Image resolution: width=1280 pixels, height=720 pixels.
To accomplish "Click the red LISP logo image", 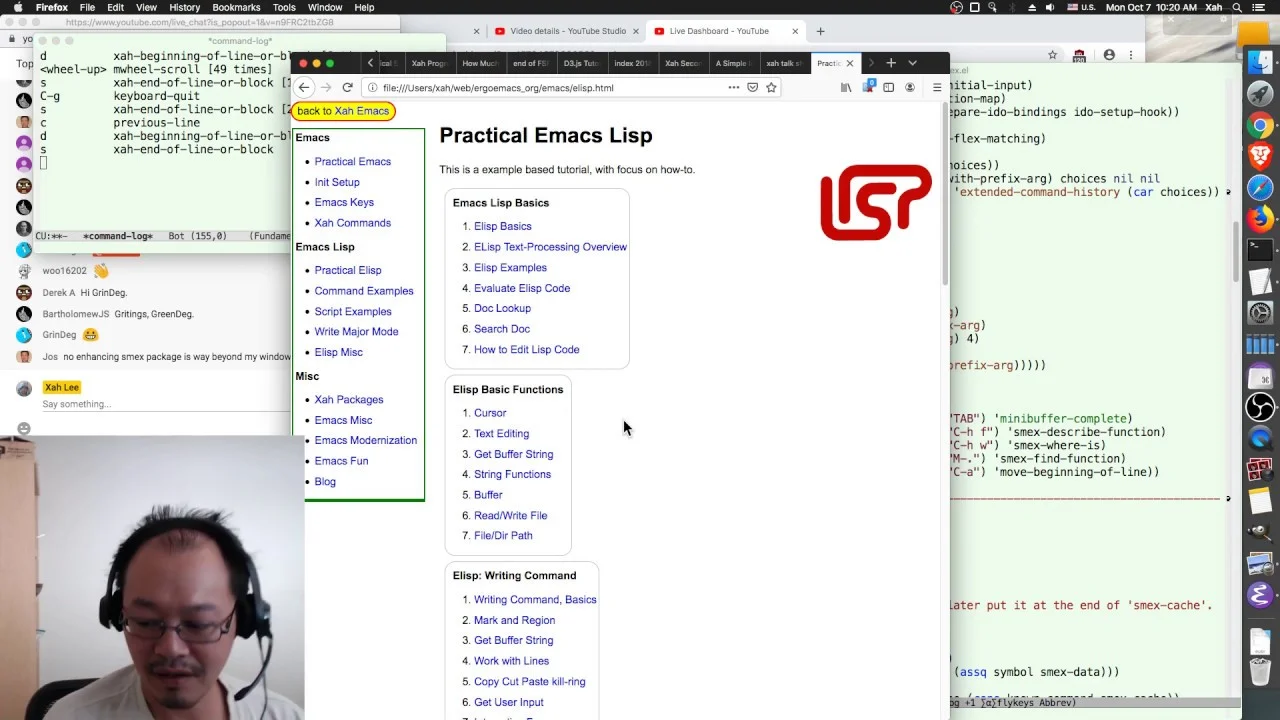I will (876, 203).
